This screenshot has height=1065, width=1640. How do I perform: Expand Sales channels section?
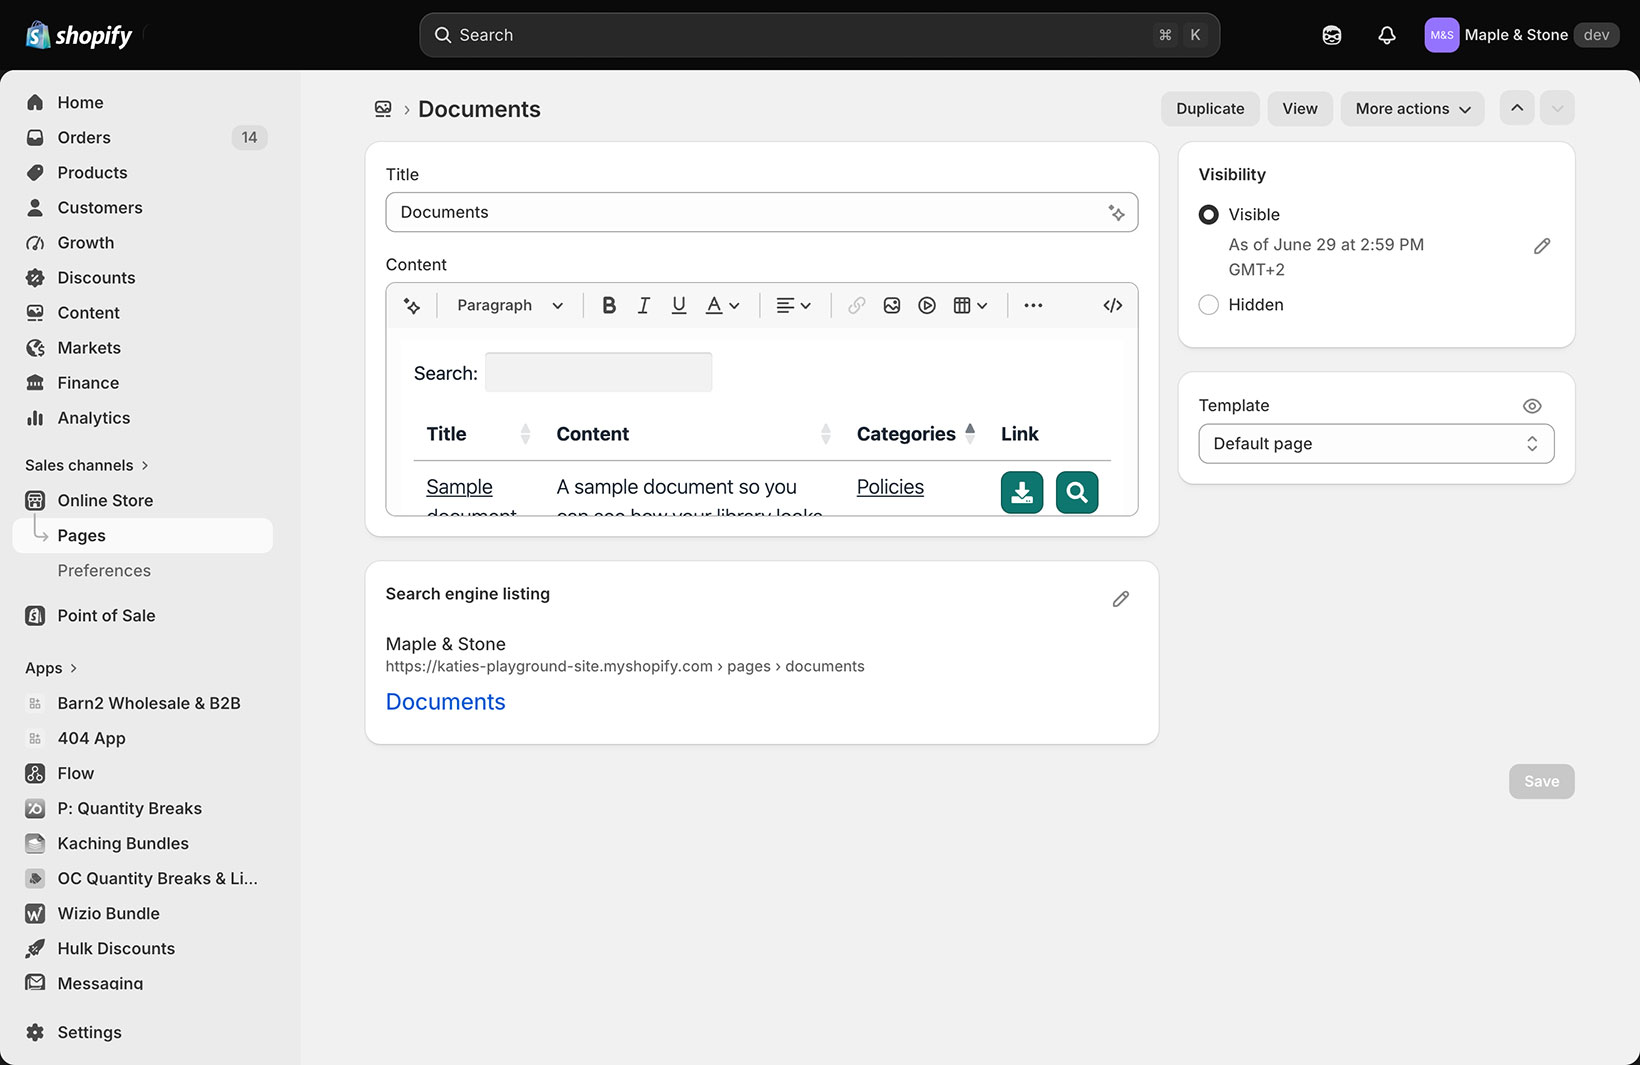click(88, 465)
